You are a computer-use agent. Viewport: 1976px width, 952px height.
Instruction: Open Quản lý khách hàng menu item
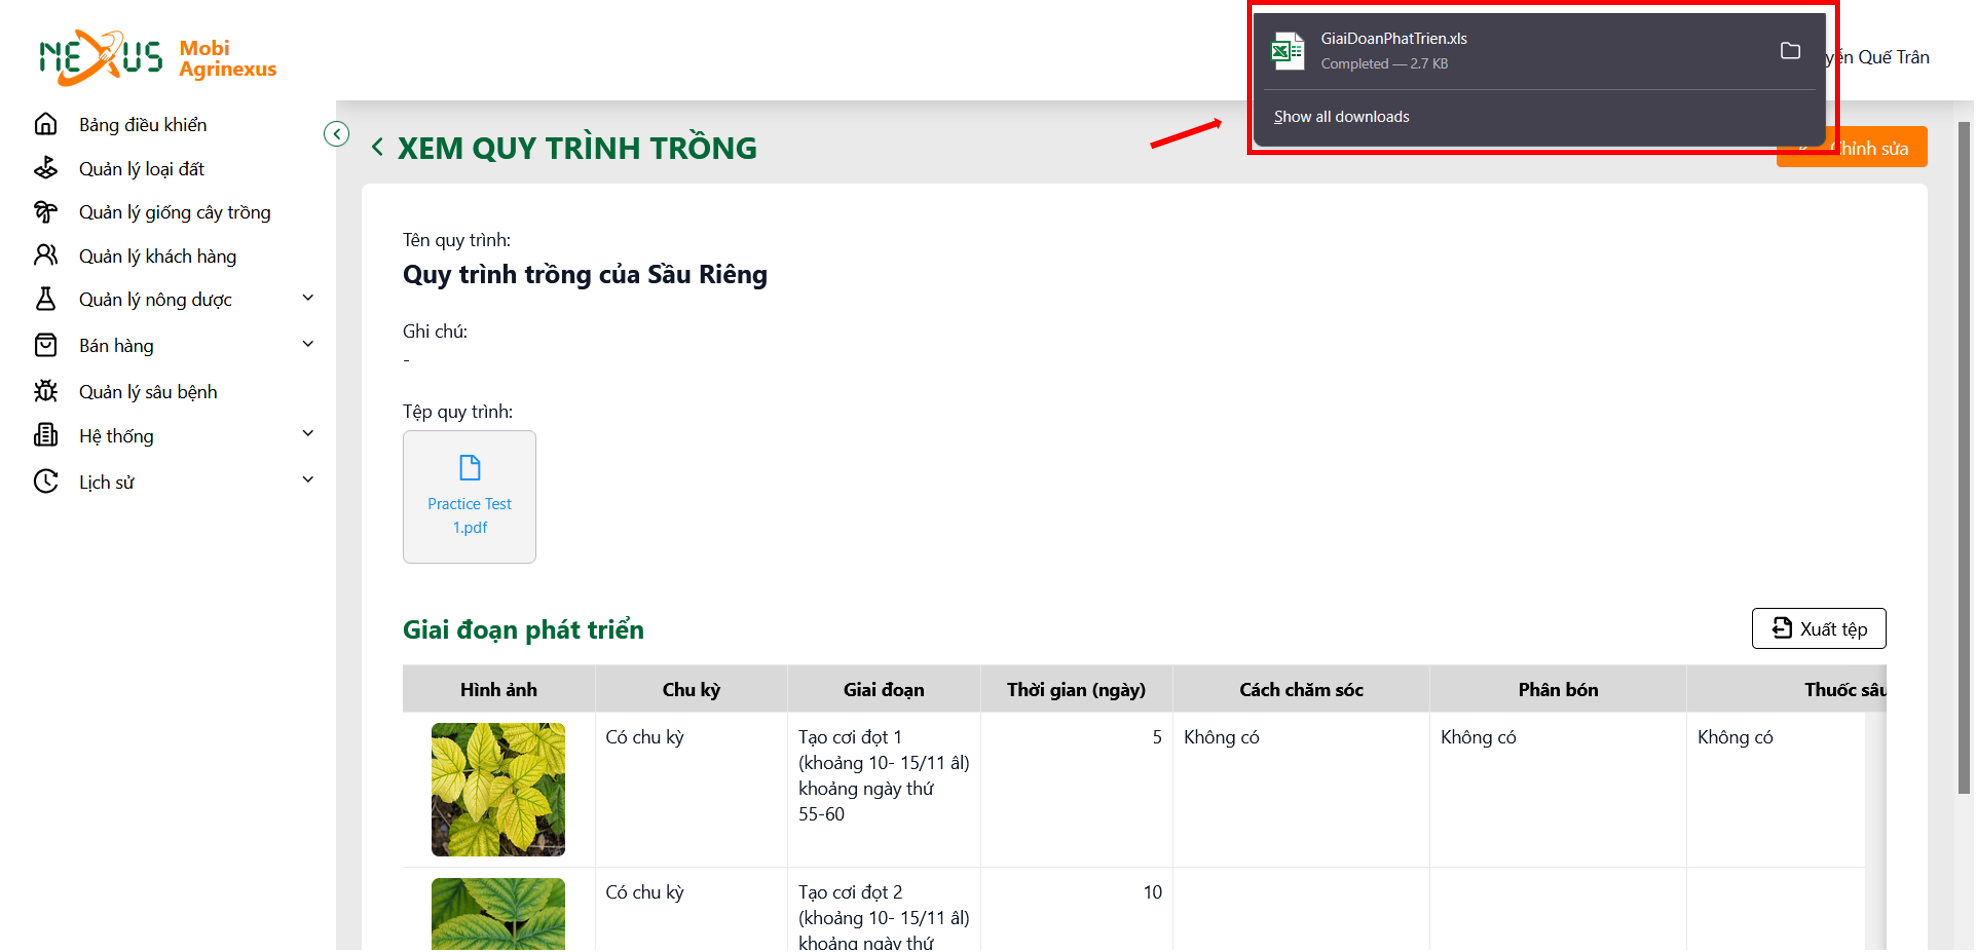click(x=158, y=256)
